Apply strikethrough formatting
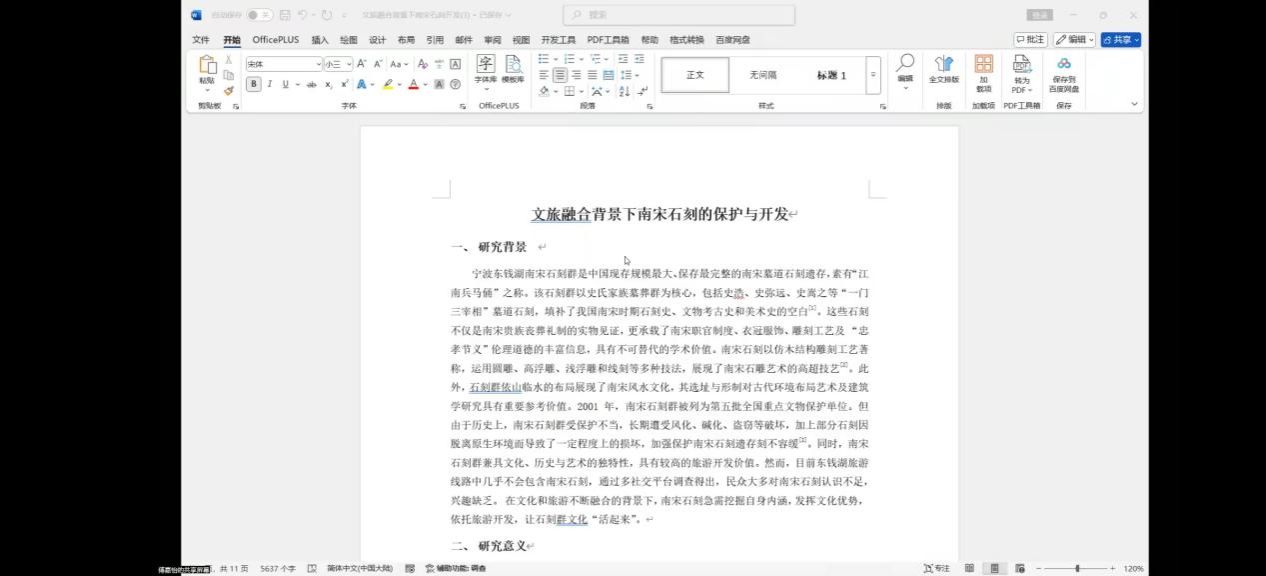The image size is (1266, 576). coord(312,85)
